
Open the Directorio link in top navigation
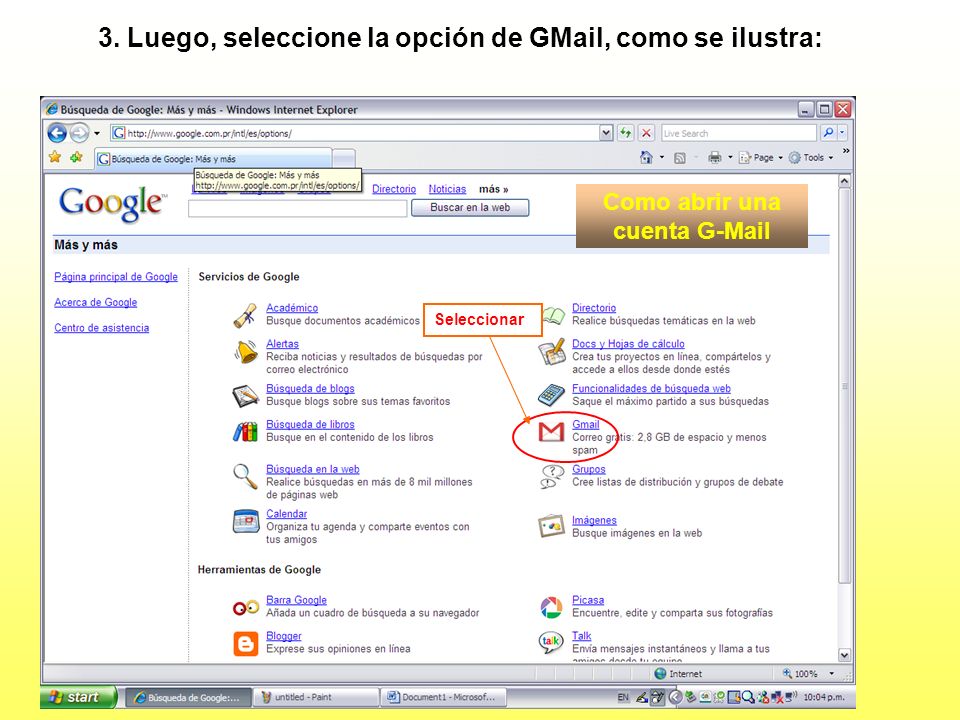point(394,189)
